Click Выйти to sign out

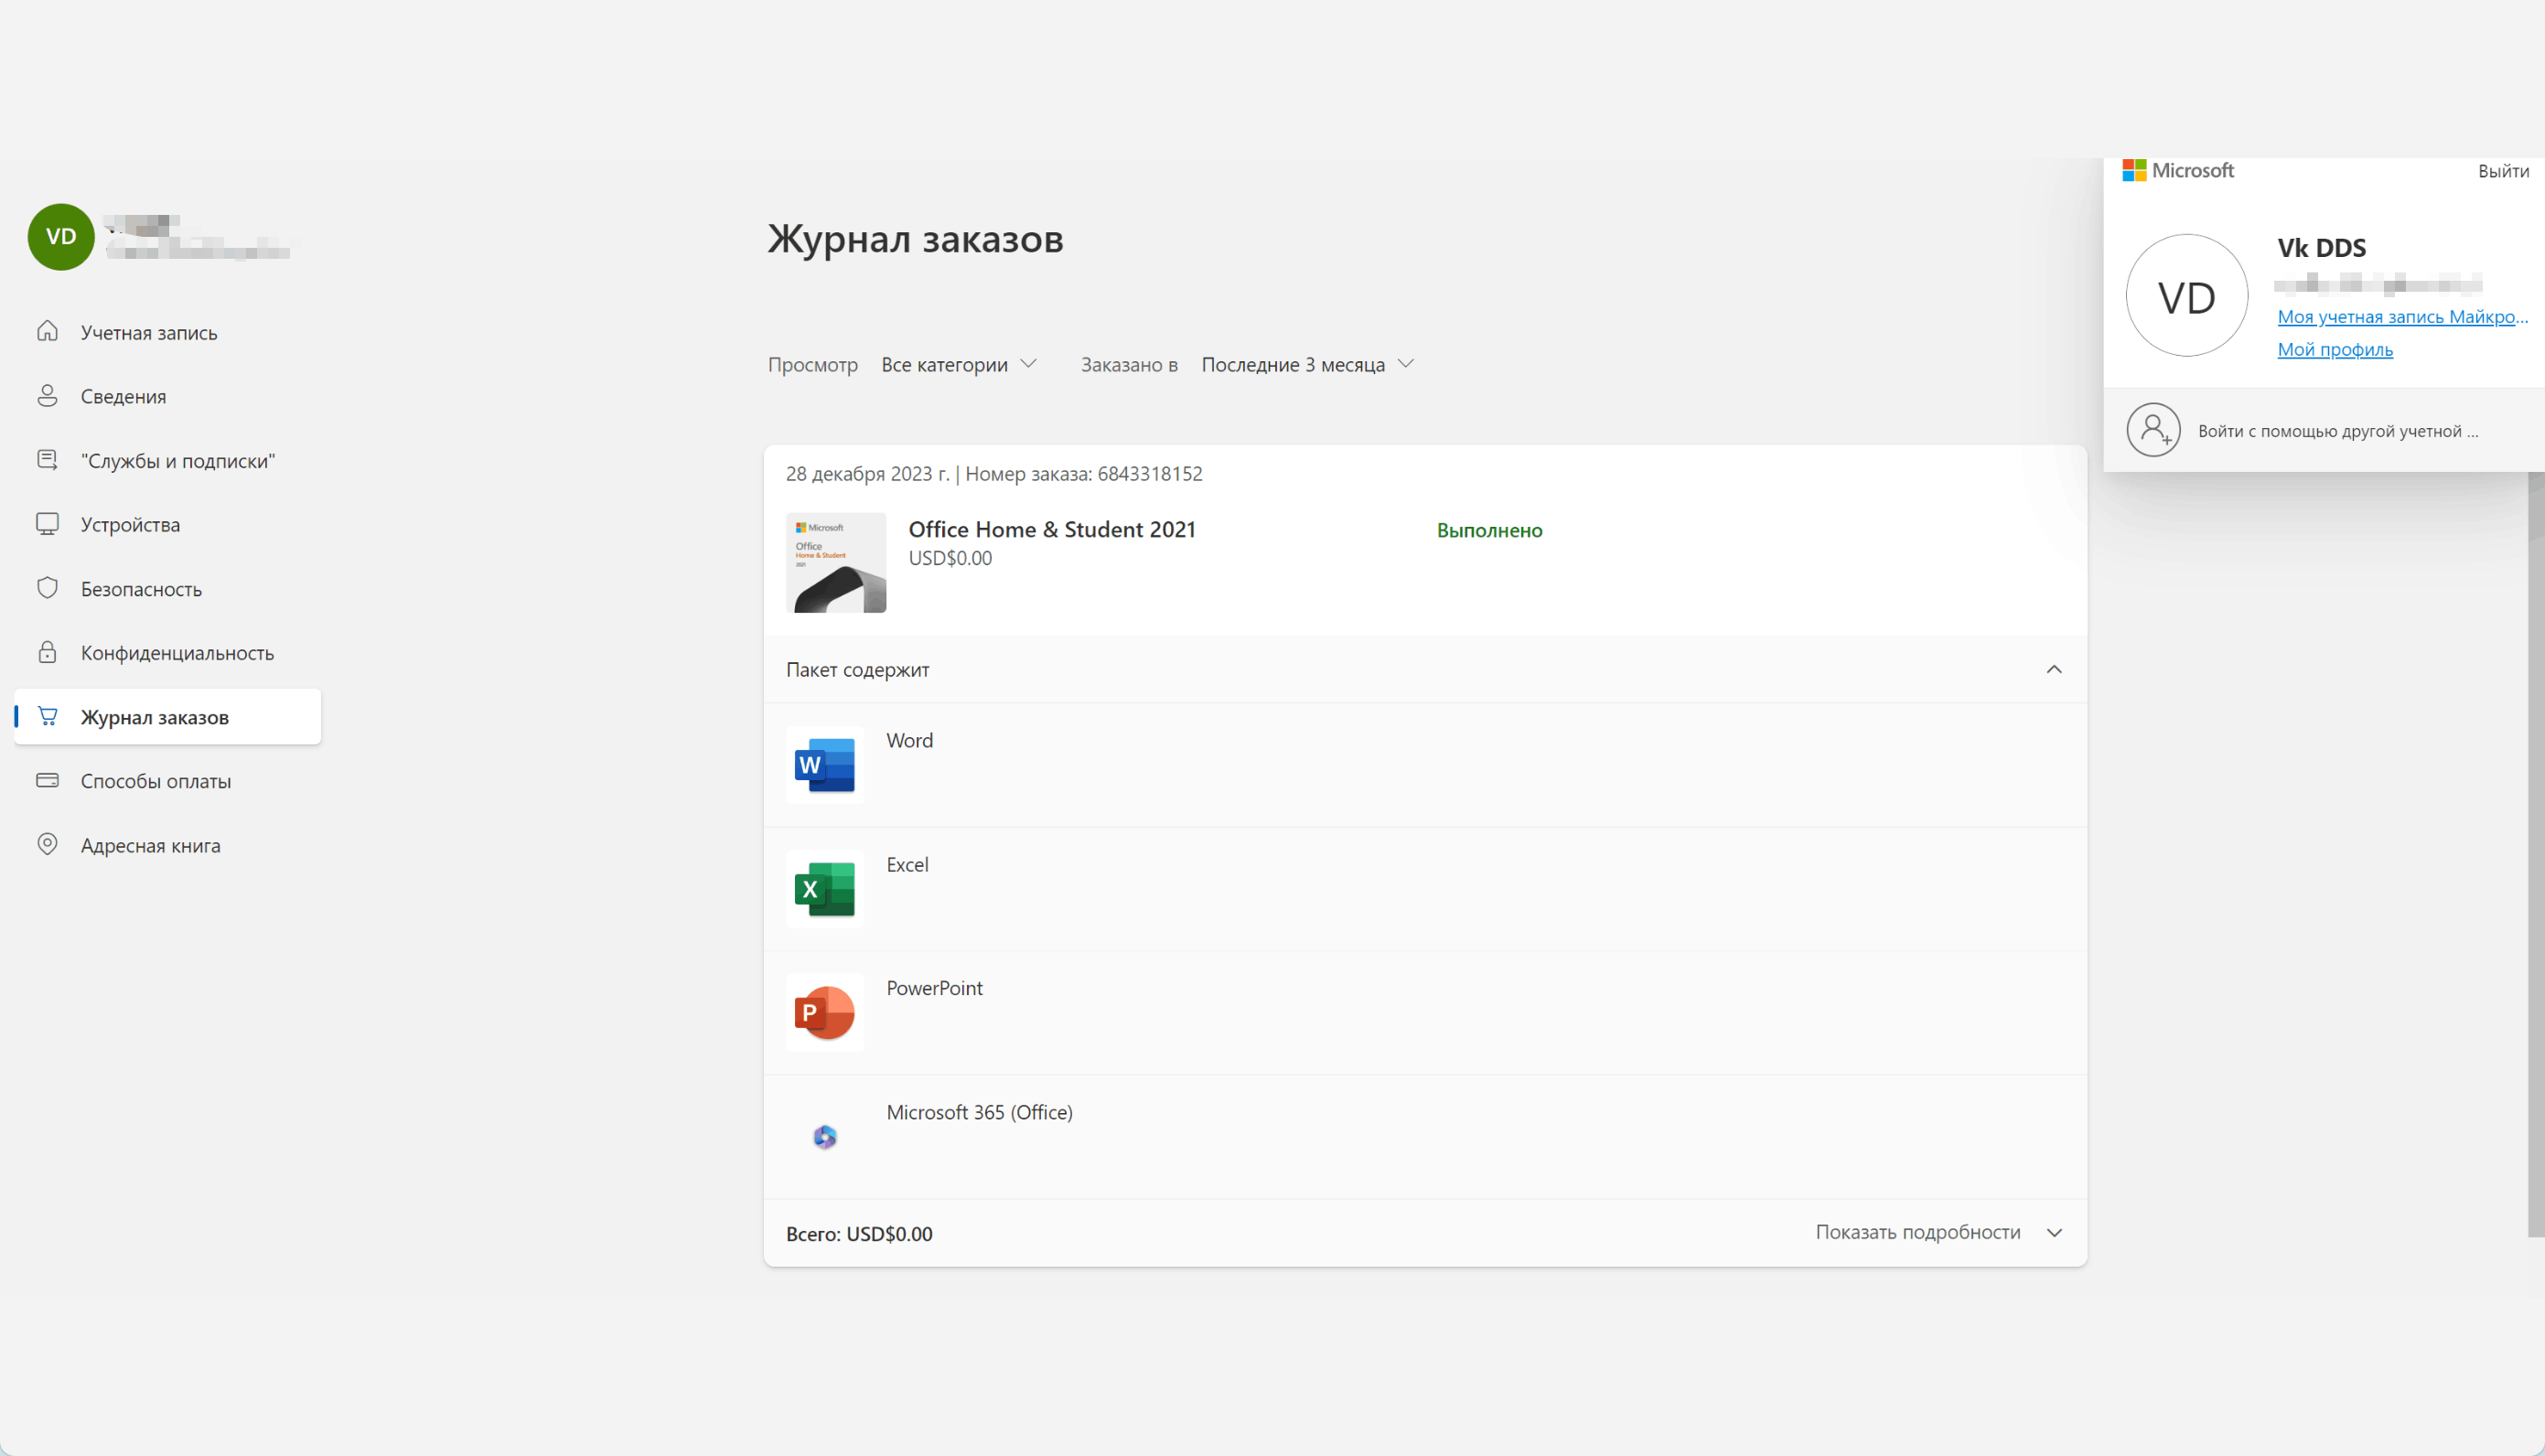2502,172
